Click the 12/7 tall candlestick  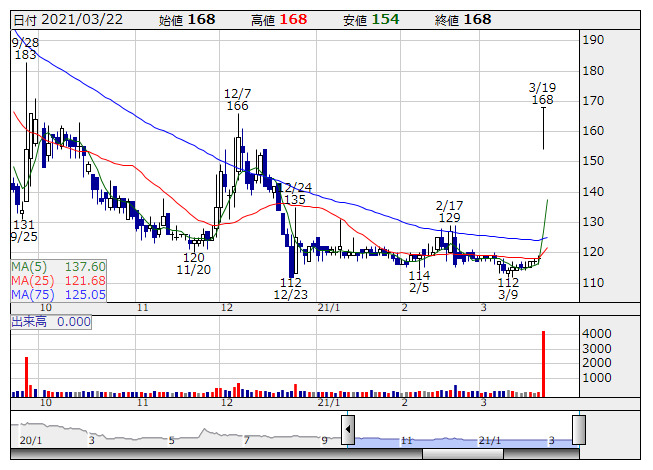(238, 147)
